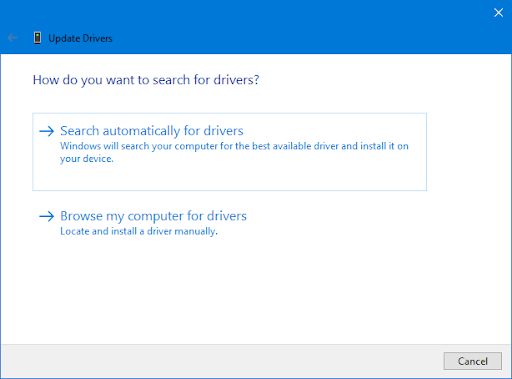Click the device icon beside Update Drivers
The image size is (512, 379).
coord(37,38)
